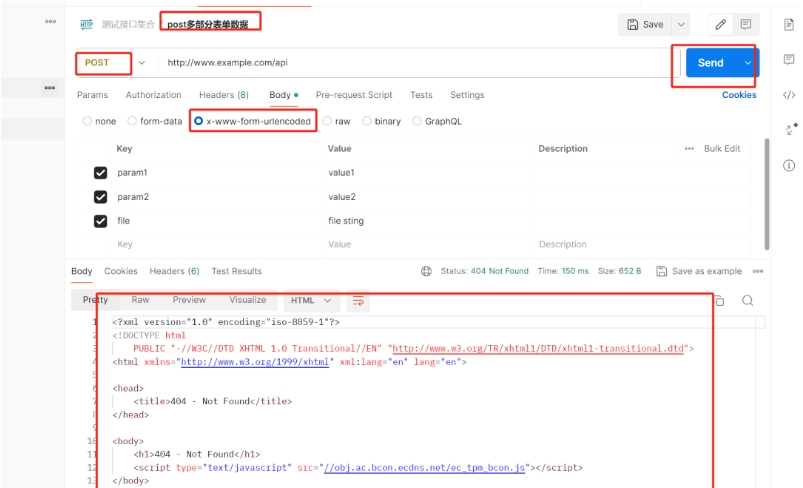
Task: Switch response view to Raw
Action: tap(140, 300)
